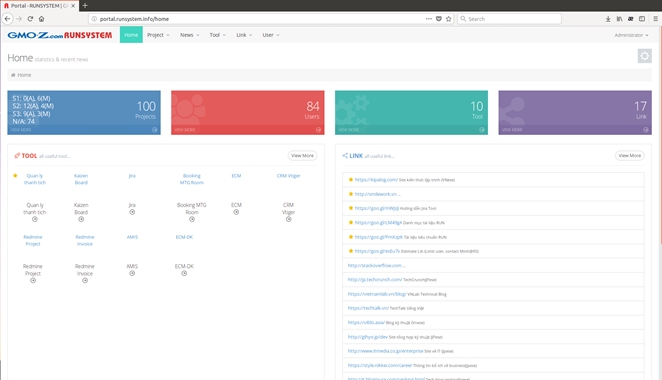Click the arrow icon on Tool card

[482, 130]
